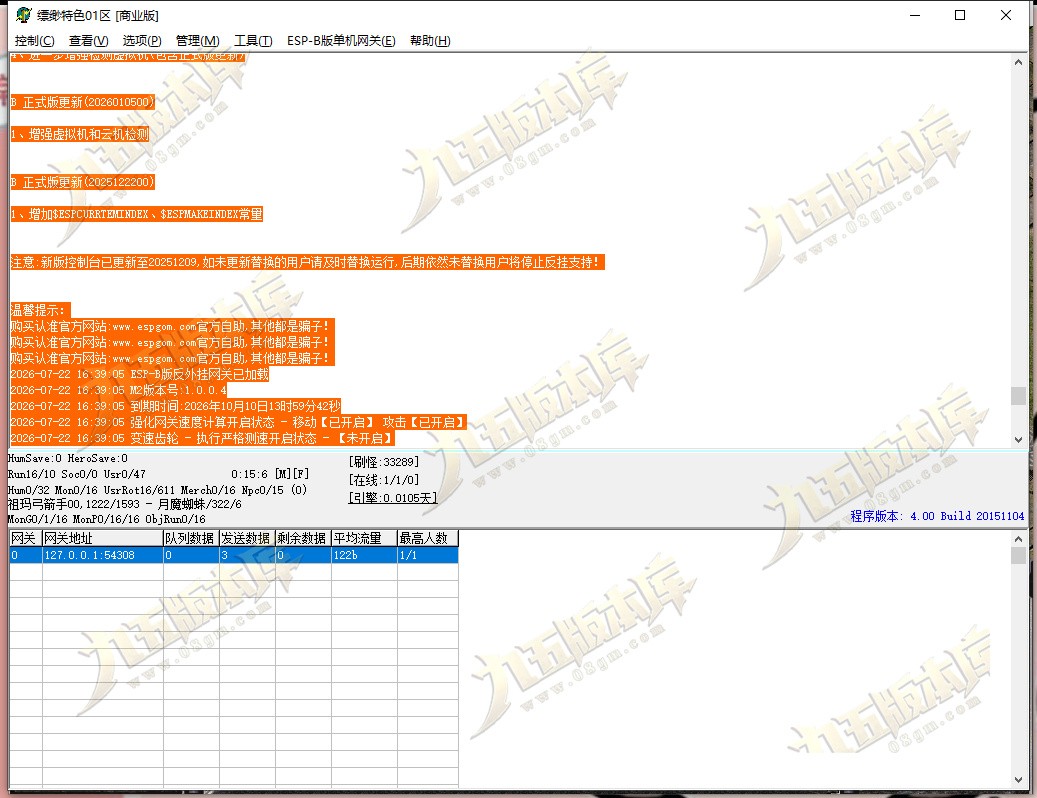This screenshot has width=1037, height=798.
Task: Select the sent data cell showing 3
Action: 247,555
